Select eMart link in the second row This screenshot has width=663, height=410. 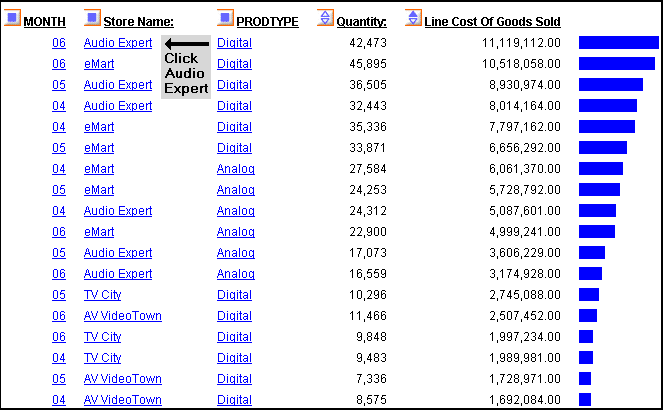99,64
